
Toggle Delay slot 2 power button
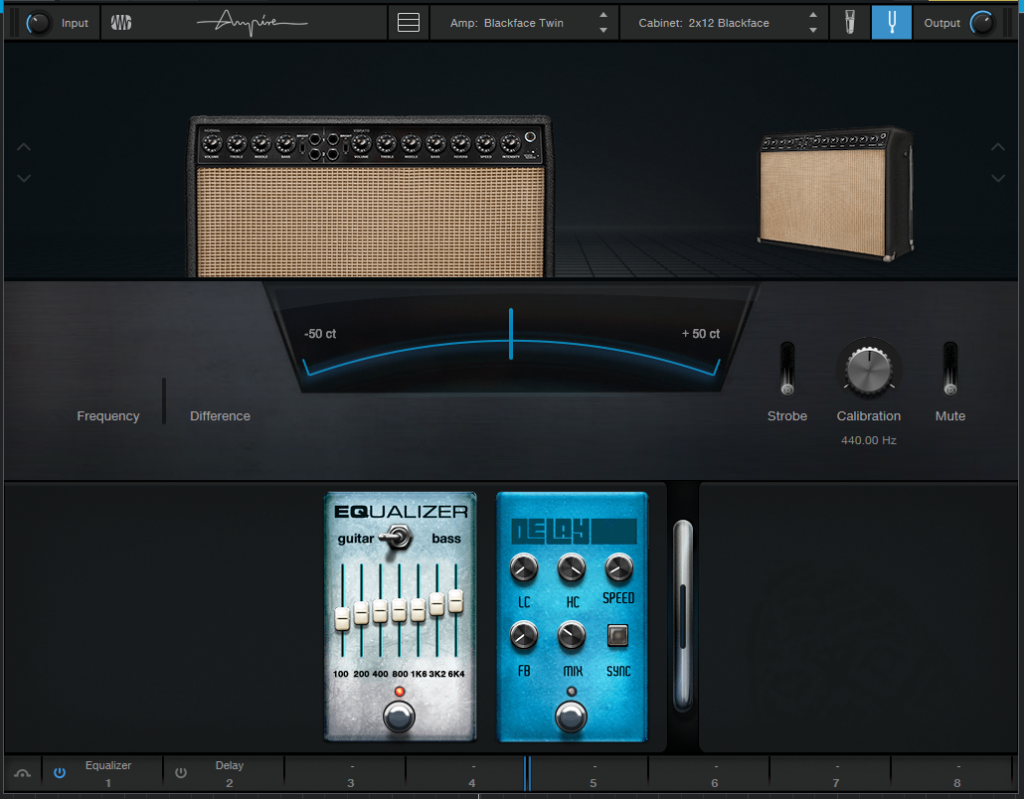pyautogui.click(x=181, y=773)
